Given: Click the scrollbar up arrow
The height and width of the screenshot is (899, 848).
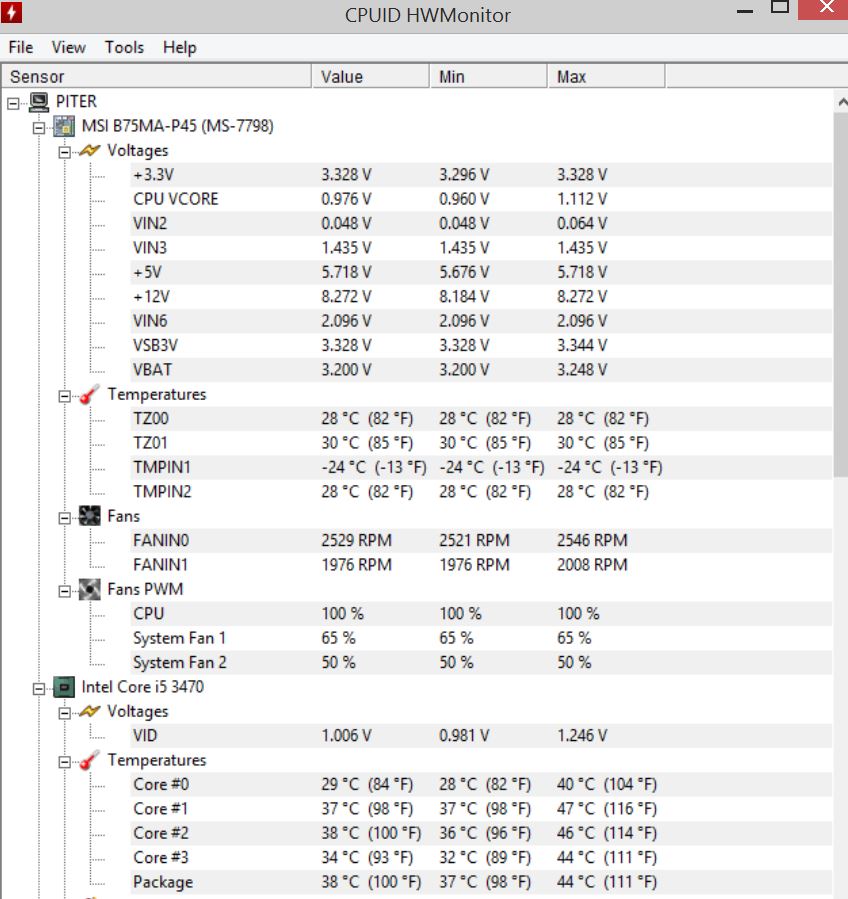Looking at the screenshot, I should pos(842,102).
